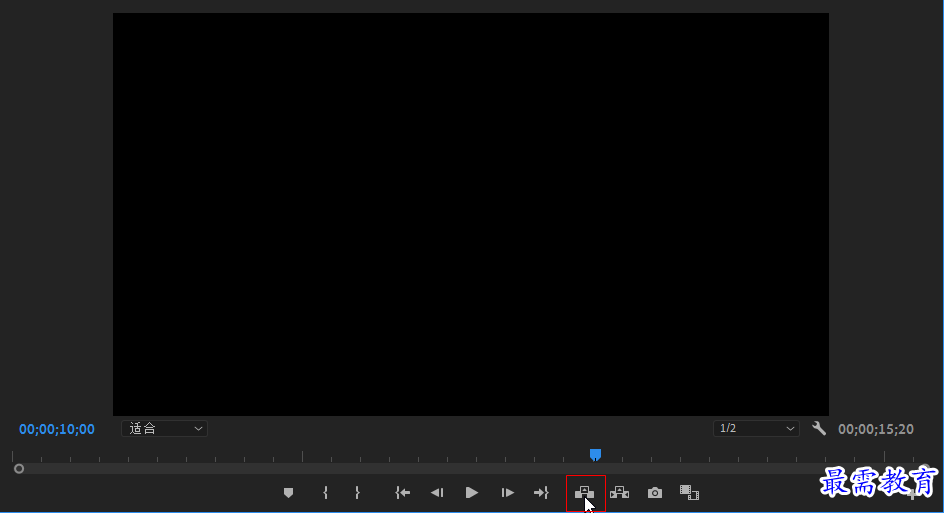Click the black program monitor preview

click(471, 214)
